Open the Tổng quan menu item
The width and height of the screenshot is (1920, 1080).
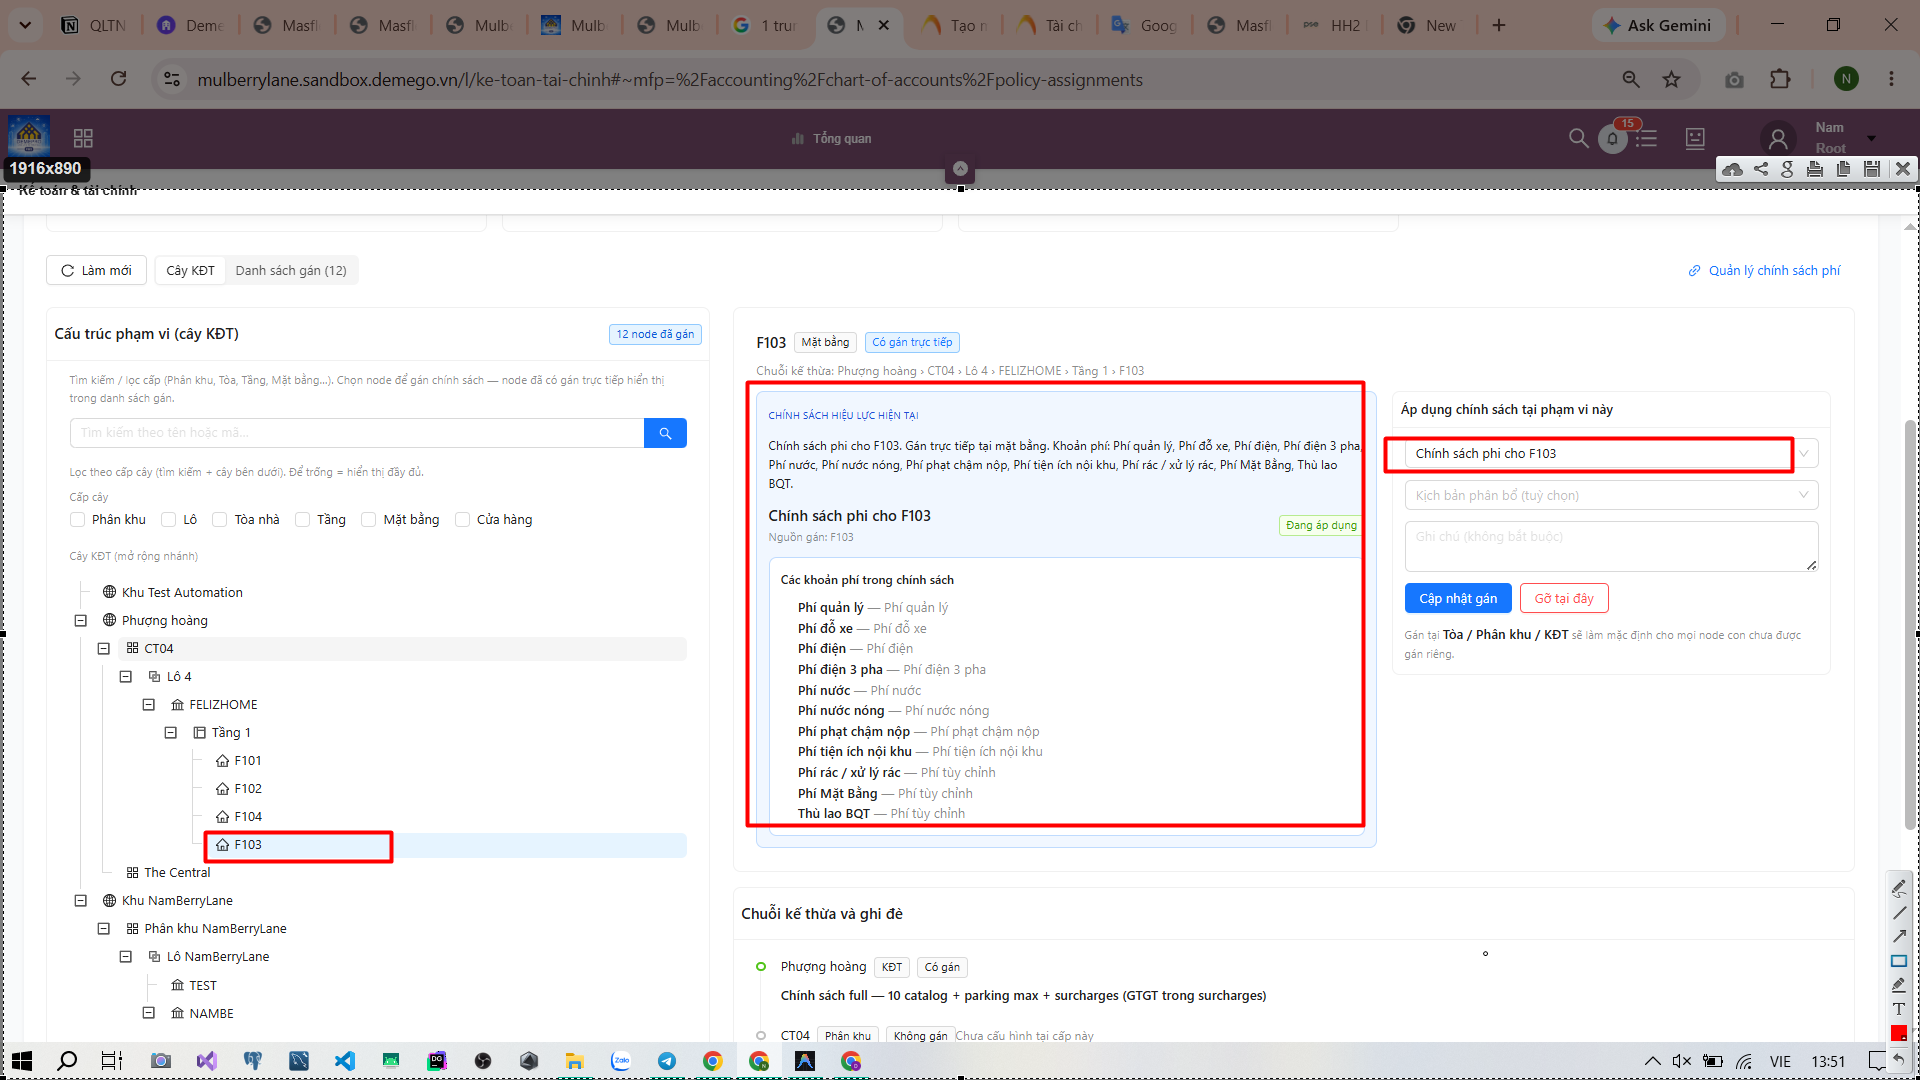[832, 139]
